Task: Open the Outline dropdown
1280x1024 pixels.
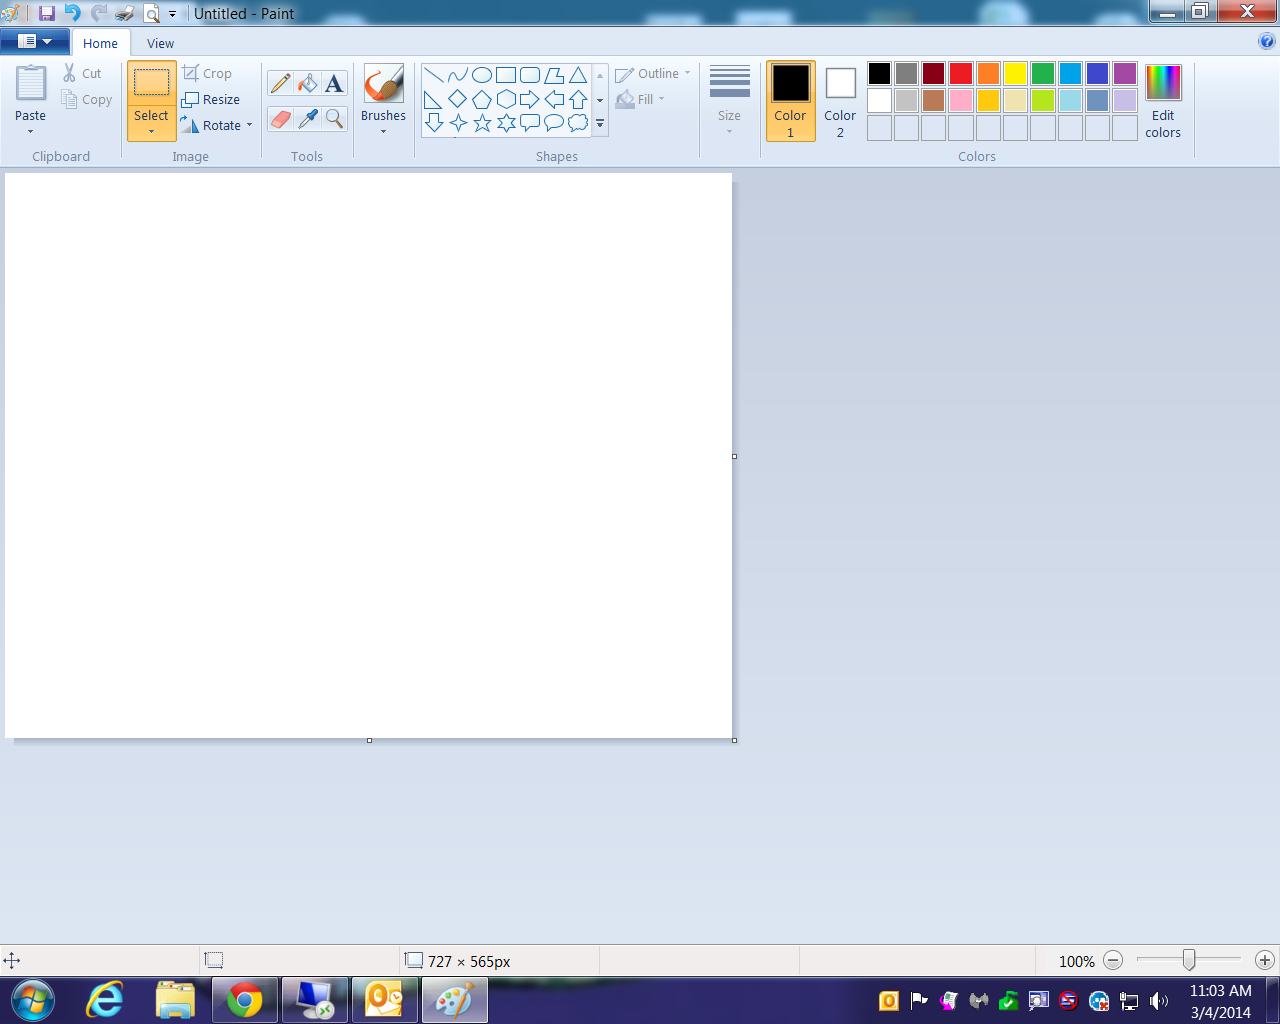Action: click(x=651, y=73)
